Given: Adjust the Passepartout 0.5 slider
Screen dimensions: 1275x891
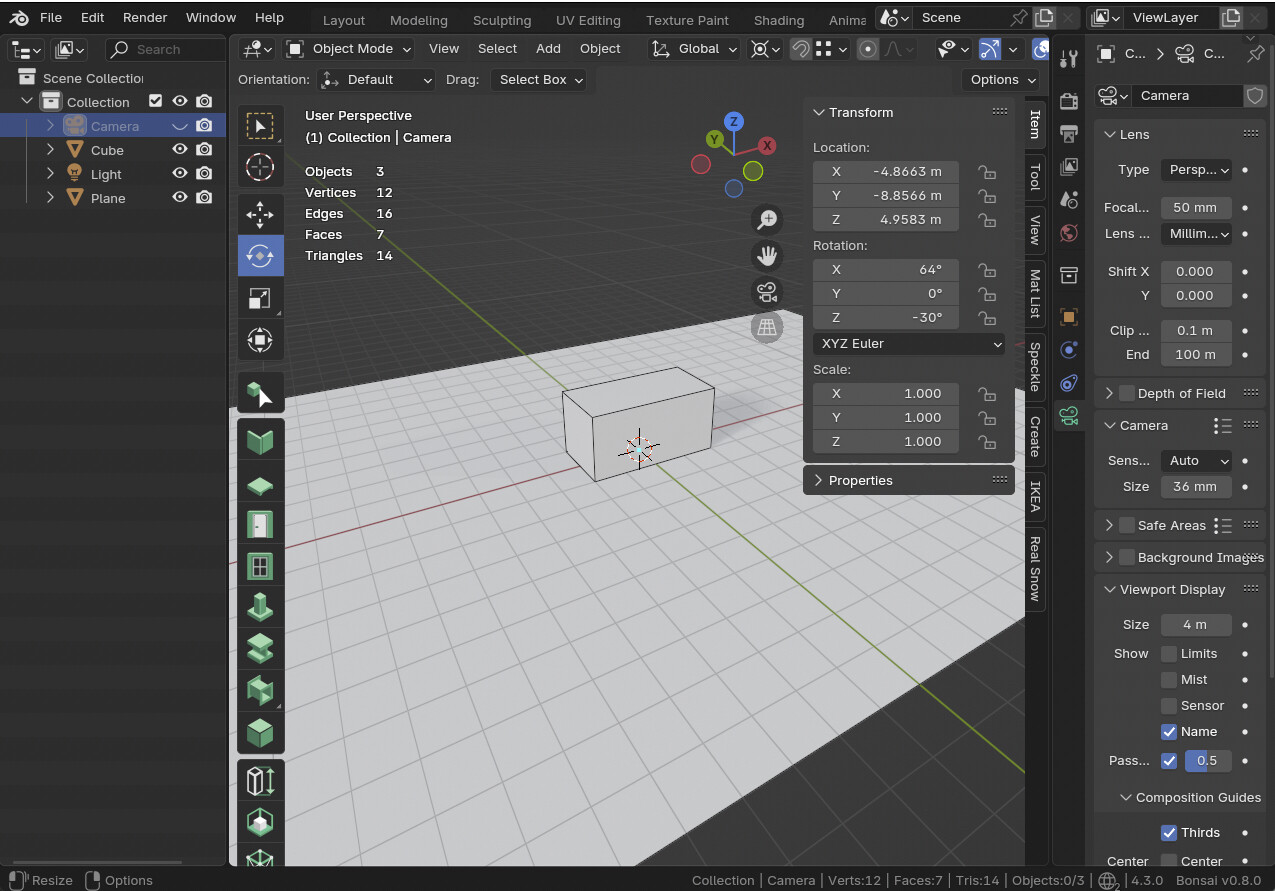Looking at the screenshot, I should click(x=1208, y=761).
